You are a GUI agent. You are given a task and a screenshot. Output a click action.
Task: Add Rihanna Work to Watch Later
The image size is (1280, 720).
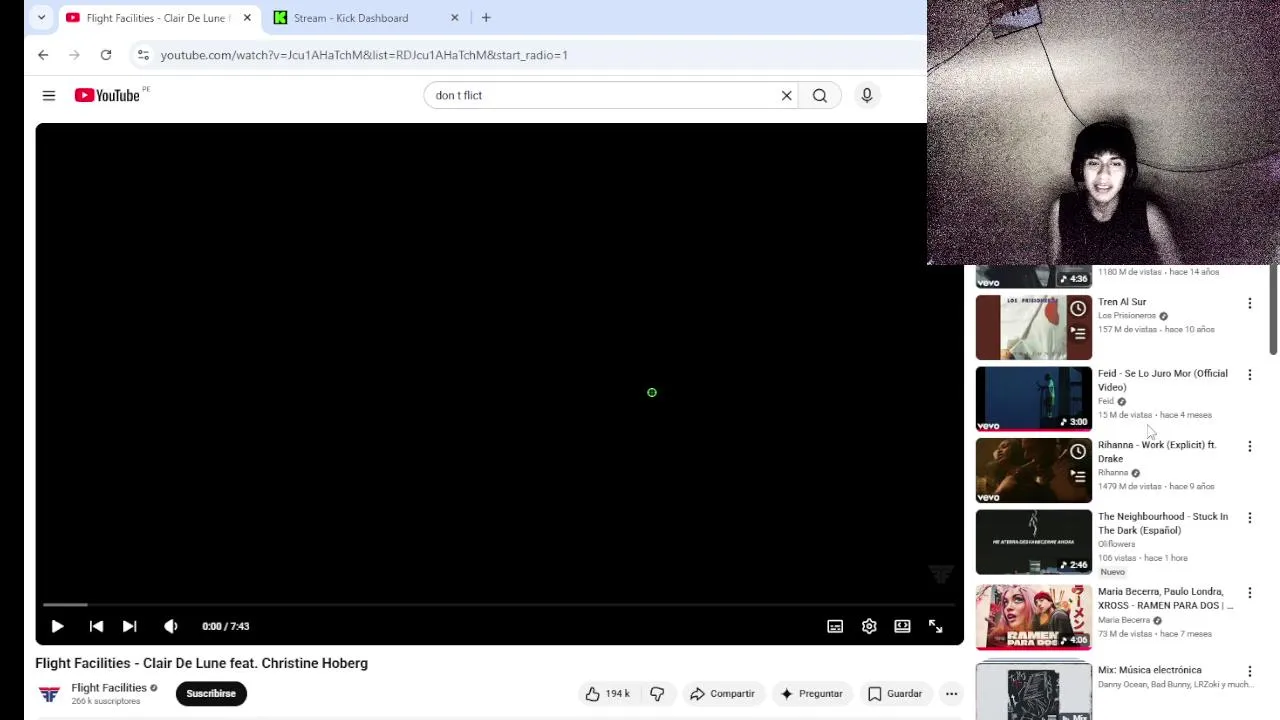point(1078,452)
